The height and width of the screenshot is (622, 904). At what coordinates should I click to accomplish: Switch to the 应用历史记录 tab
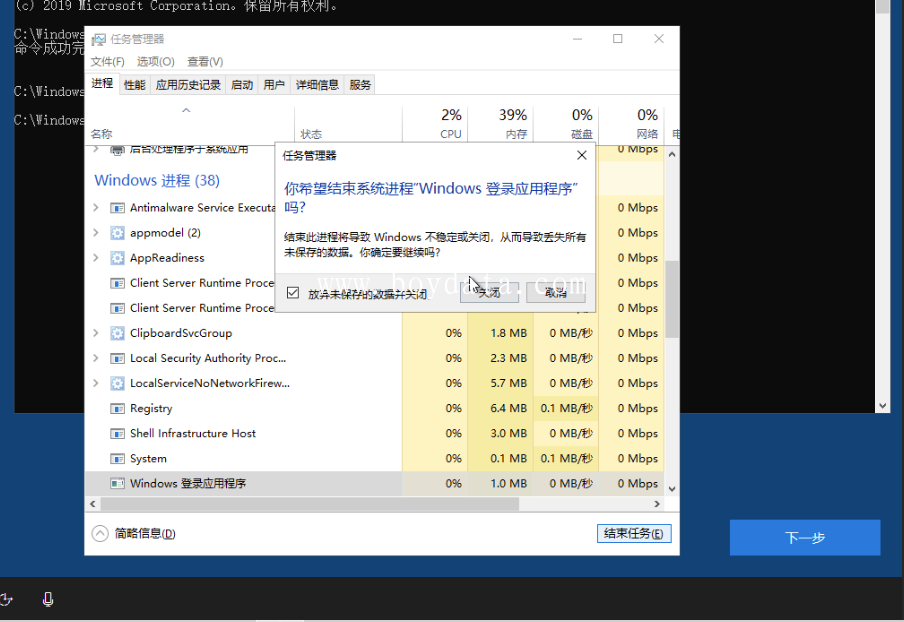point(188,85)
